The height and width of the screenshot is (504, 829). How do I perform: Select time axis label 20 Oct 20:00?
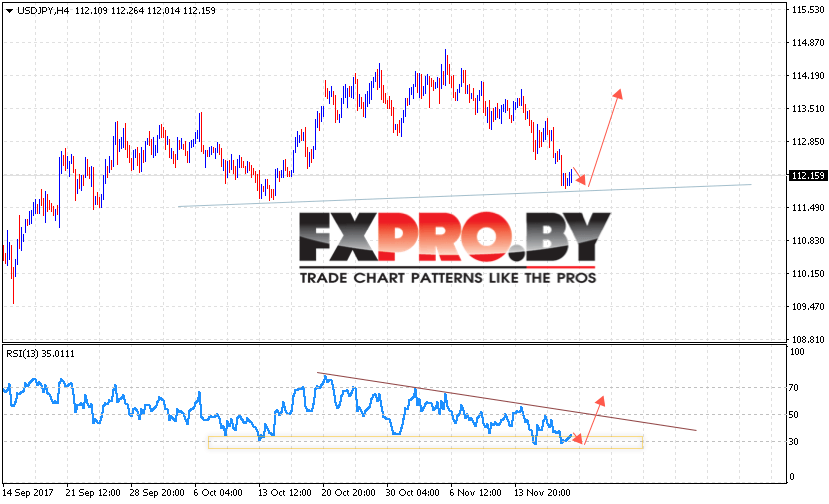[x=348, y=492]
